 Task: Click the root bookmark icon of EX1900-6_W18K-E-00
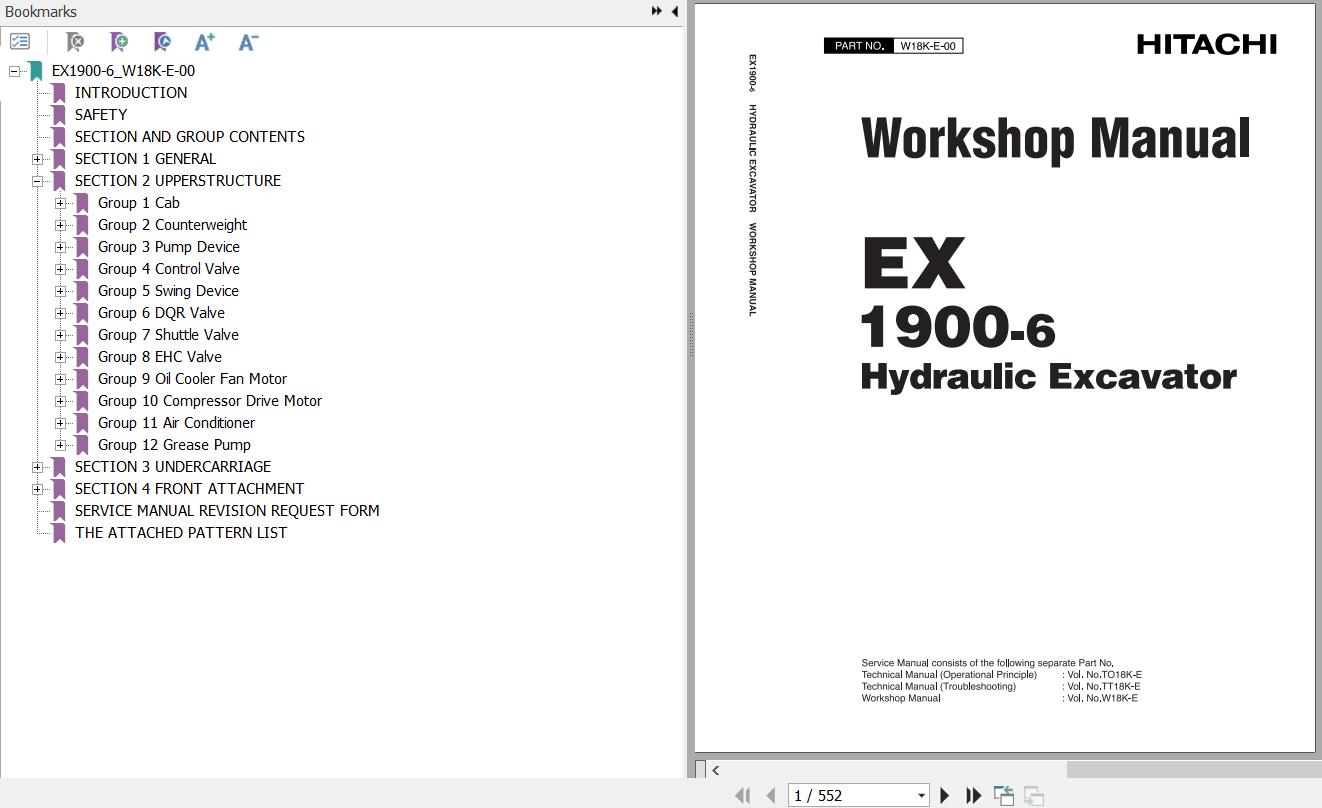[x=36, y=71]
